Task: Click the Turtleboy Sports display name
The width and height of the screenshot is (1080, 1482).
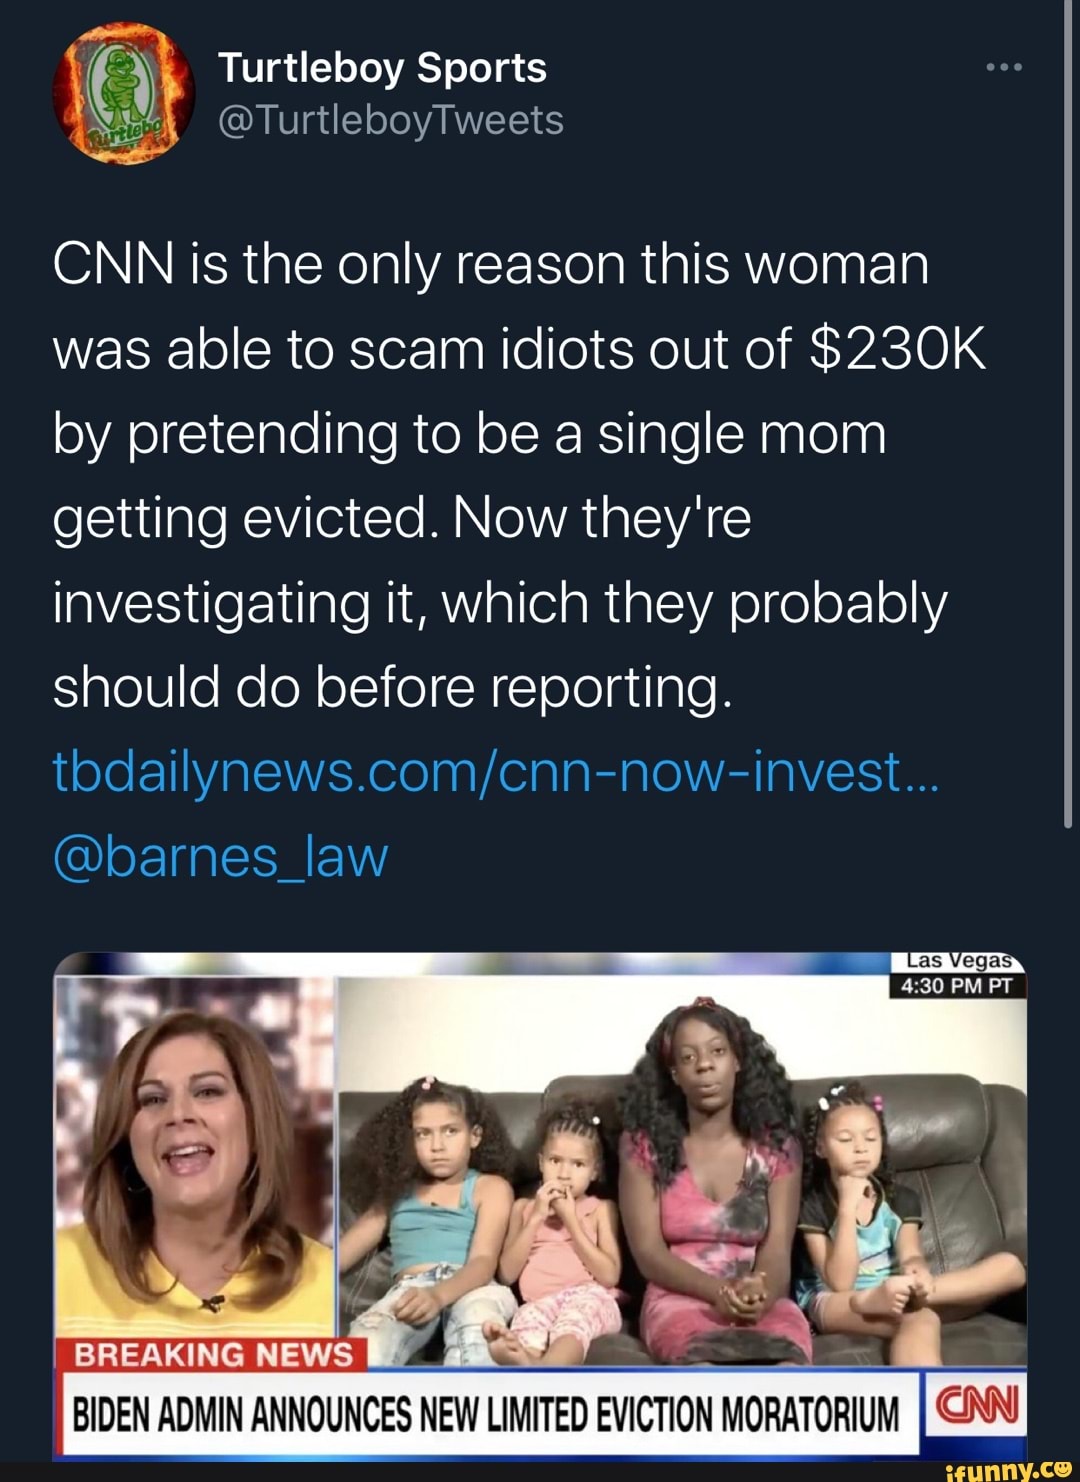Action: (382, 68)
